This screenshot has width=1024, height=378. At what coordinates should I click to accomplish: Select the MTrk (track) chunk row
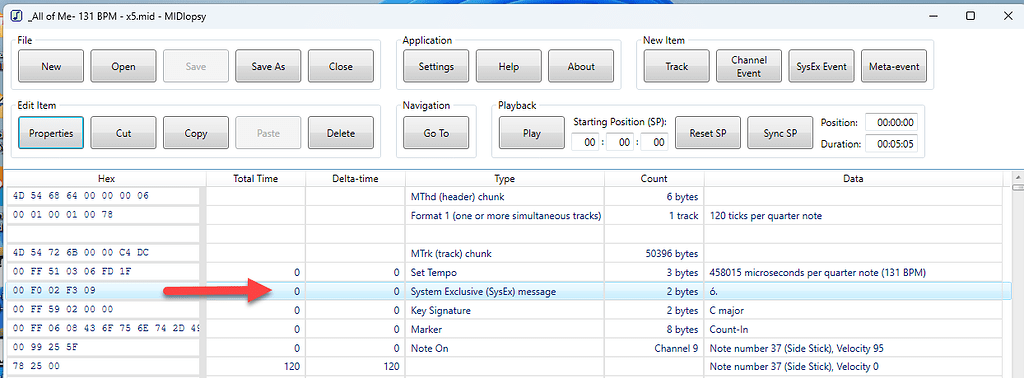pos(504,253)
